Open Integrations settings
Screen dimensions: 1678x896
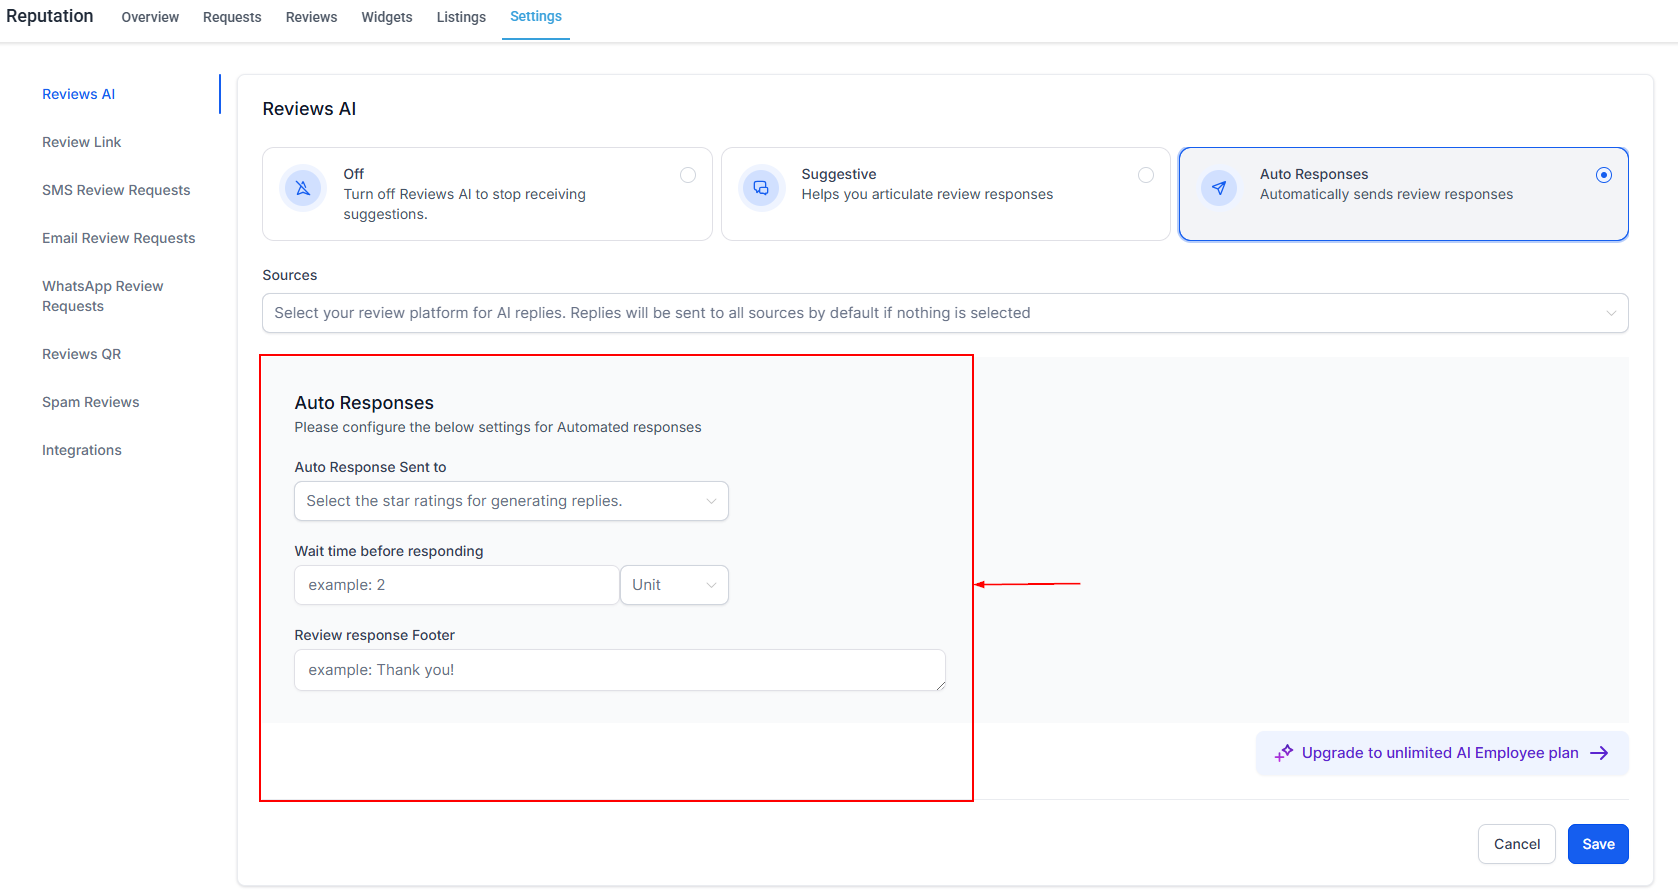point(82,450)
